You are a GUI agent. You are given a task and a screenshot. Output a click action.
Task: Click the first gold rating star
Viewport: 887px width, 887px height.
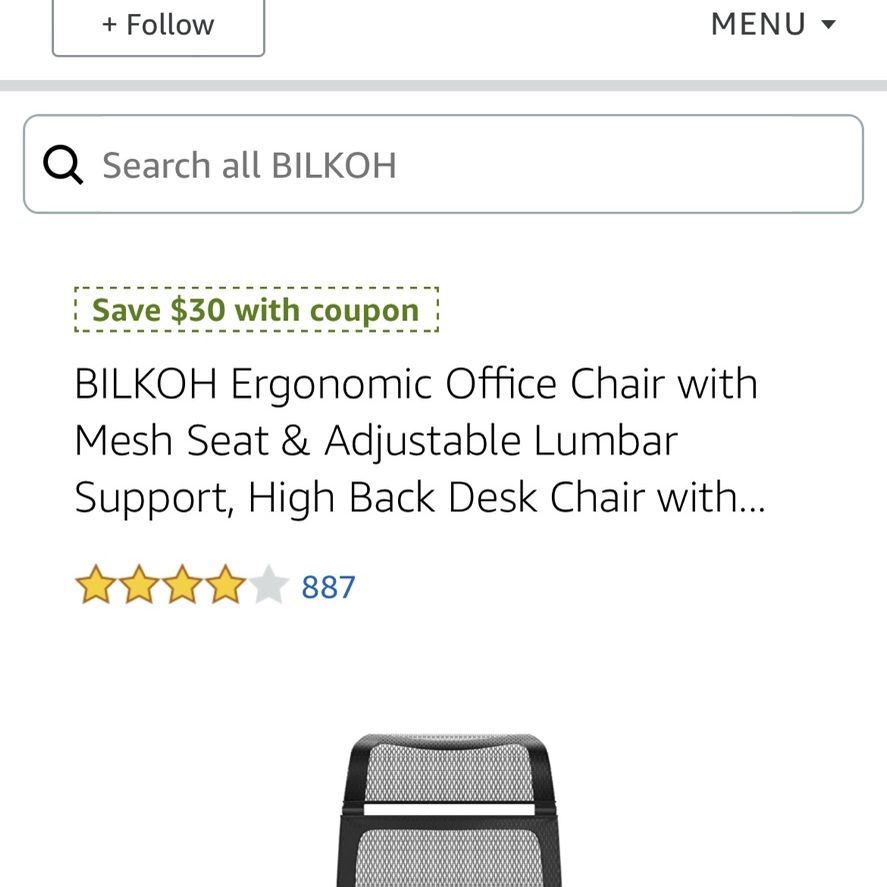click(x=96, y=585)
